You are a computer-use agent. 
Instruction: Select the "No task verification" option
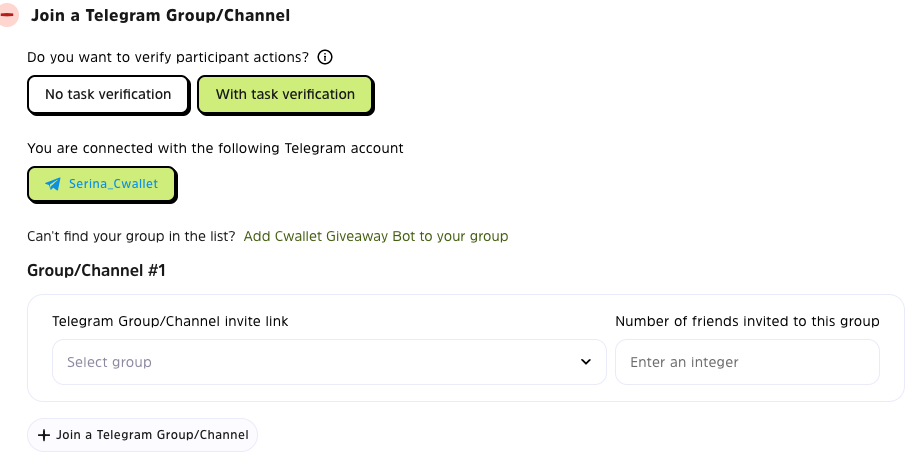(x=108, y=95)
